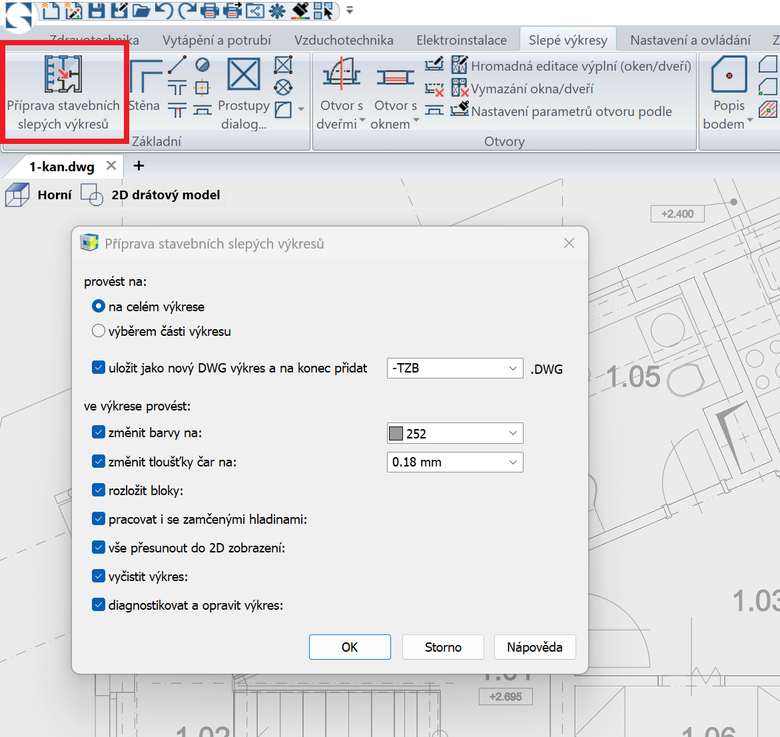Viewport: 780px width, 737px height.
Task: Select radio button výběrem části výkresu
Action: click(98, 331)
